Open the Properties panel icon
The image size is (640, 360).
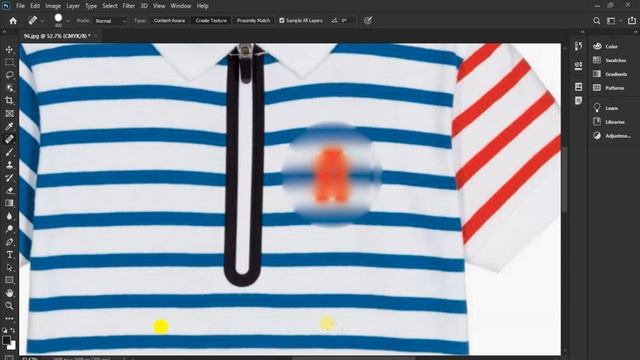coord(578,65)
